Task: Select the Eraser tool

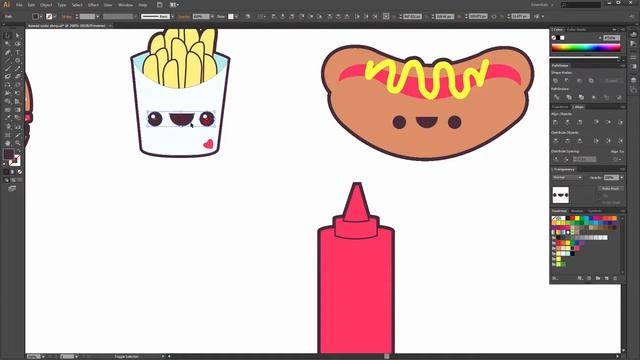Action: (x=18, y=76)
